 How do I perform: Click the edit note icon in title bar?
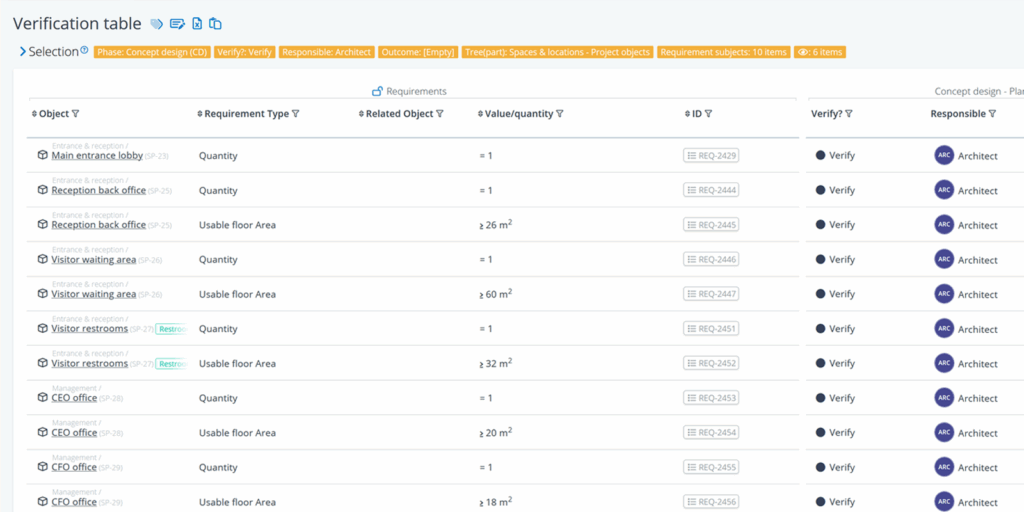click(x=177, y=24)
